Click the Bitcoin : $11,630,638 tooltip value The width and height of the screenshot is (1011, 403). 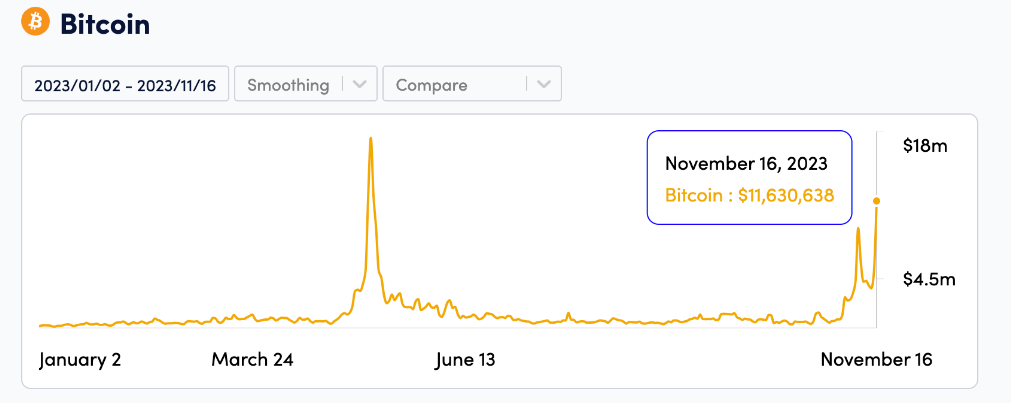(749, 196)
